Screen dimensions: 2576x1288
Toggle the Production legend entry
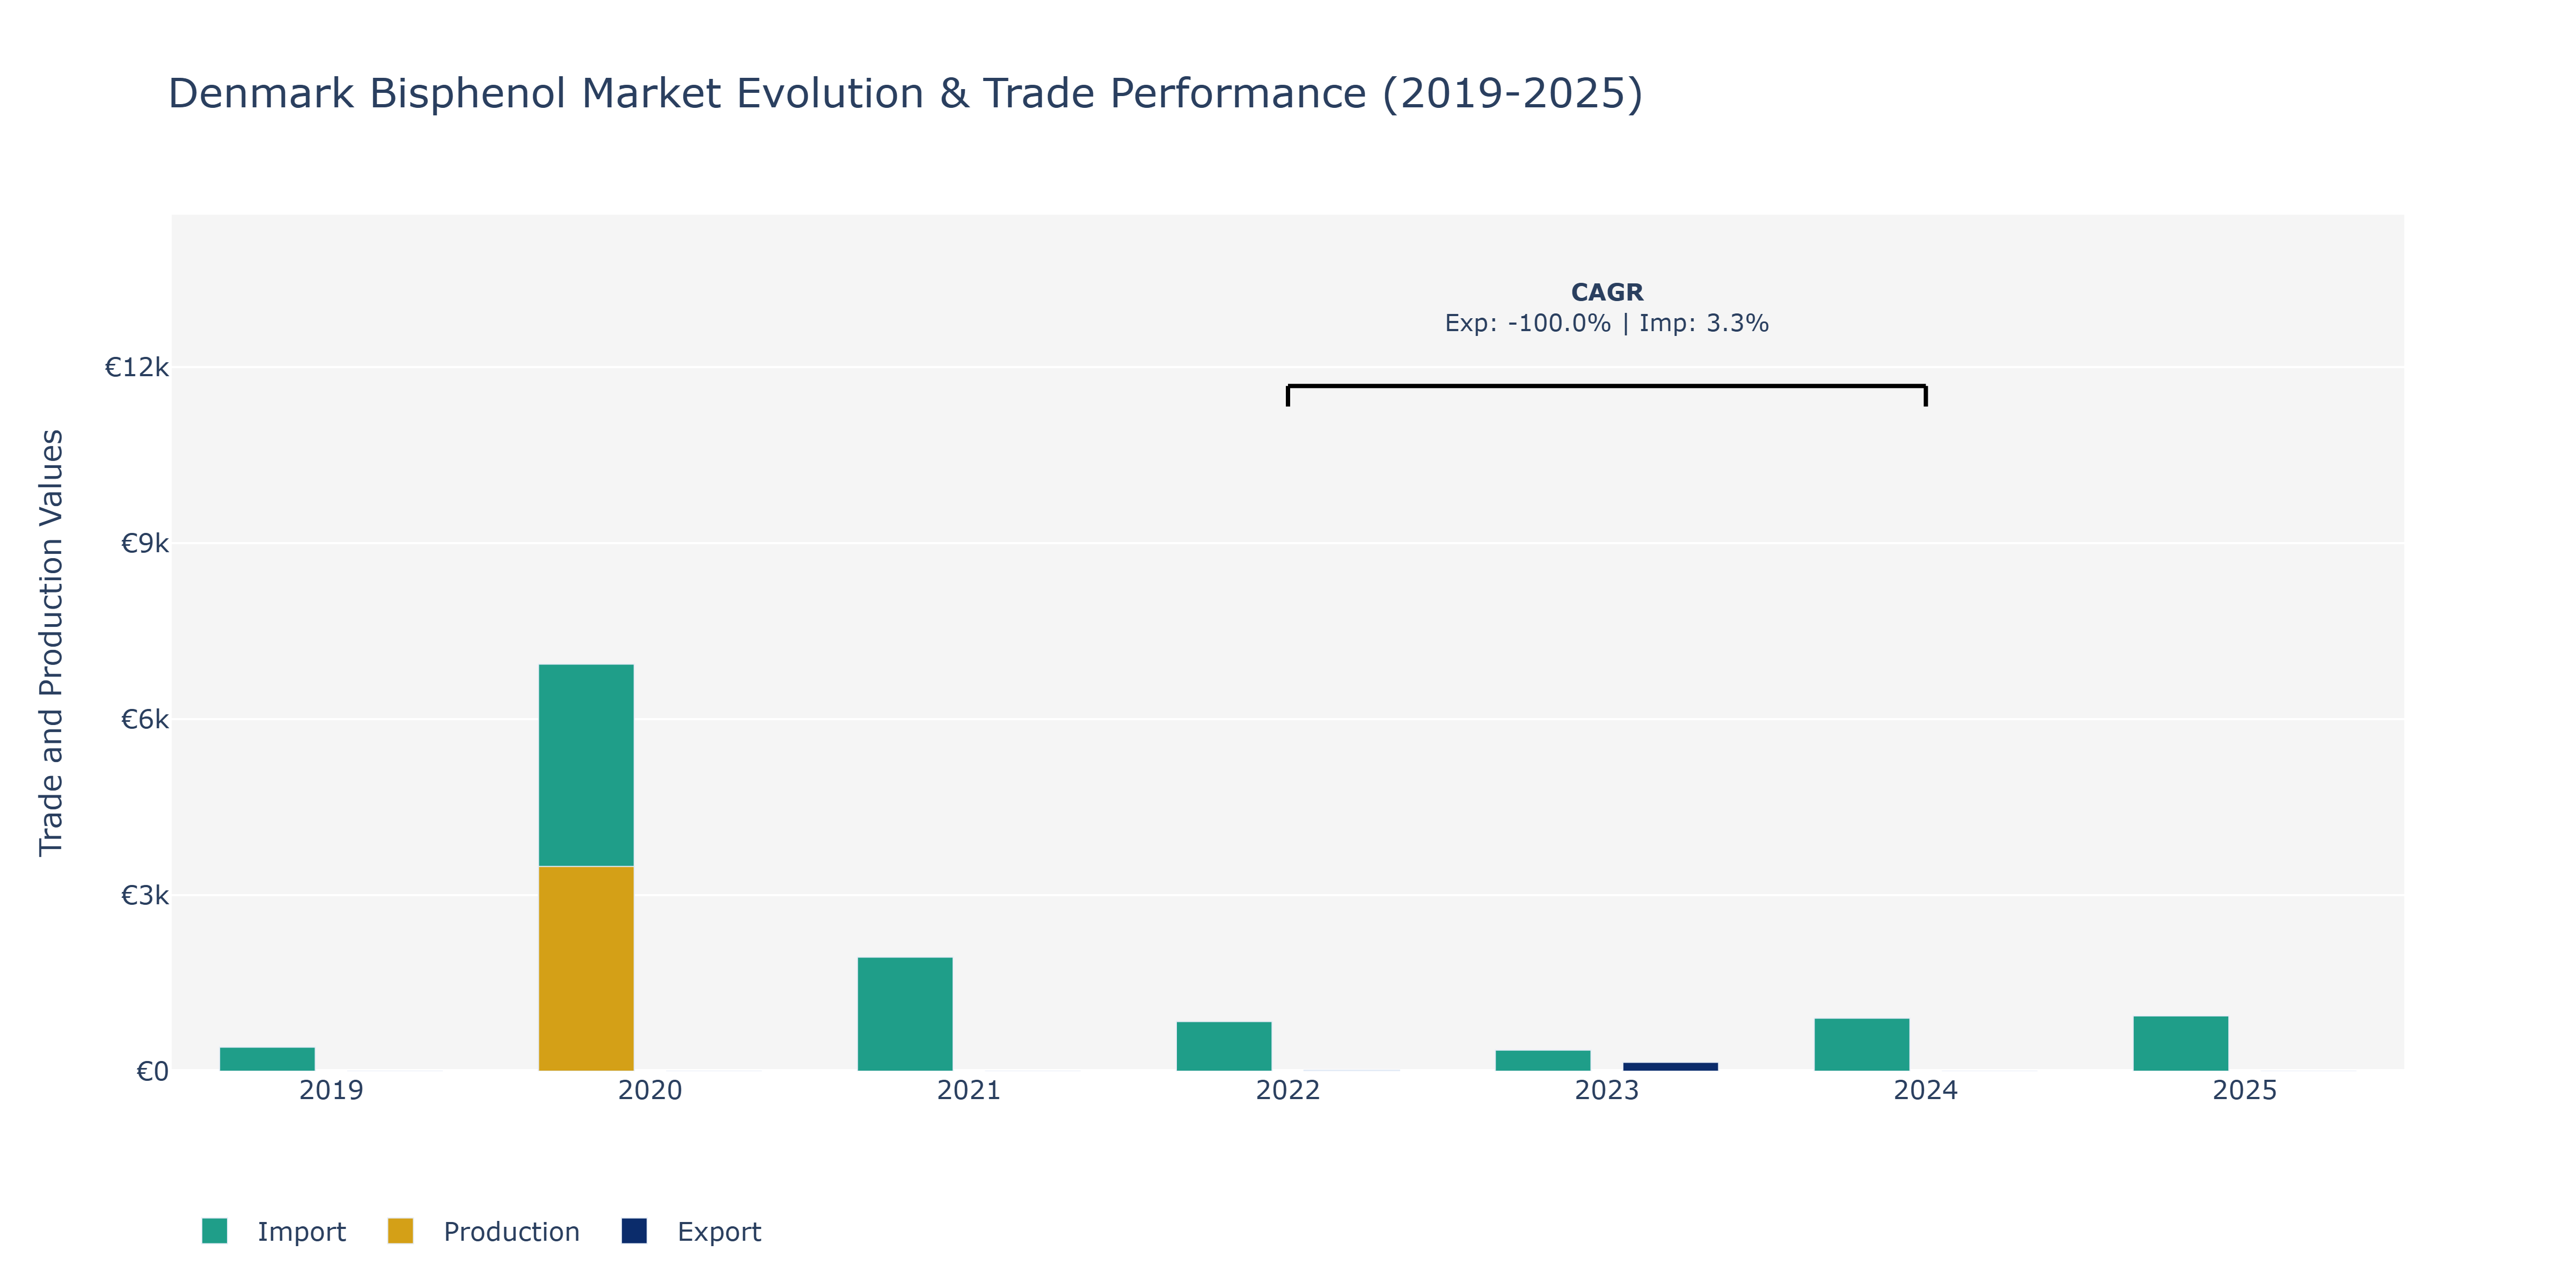pyautogui.click(x=483, y=1231)
